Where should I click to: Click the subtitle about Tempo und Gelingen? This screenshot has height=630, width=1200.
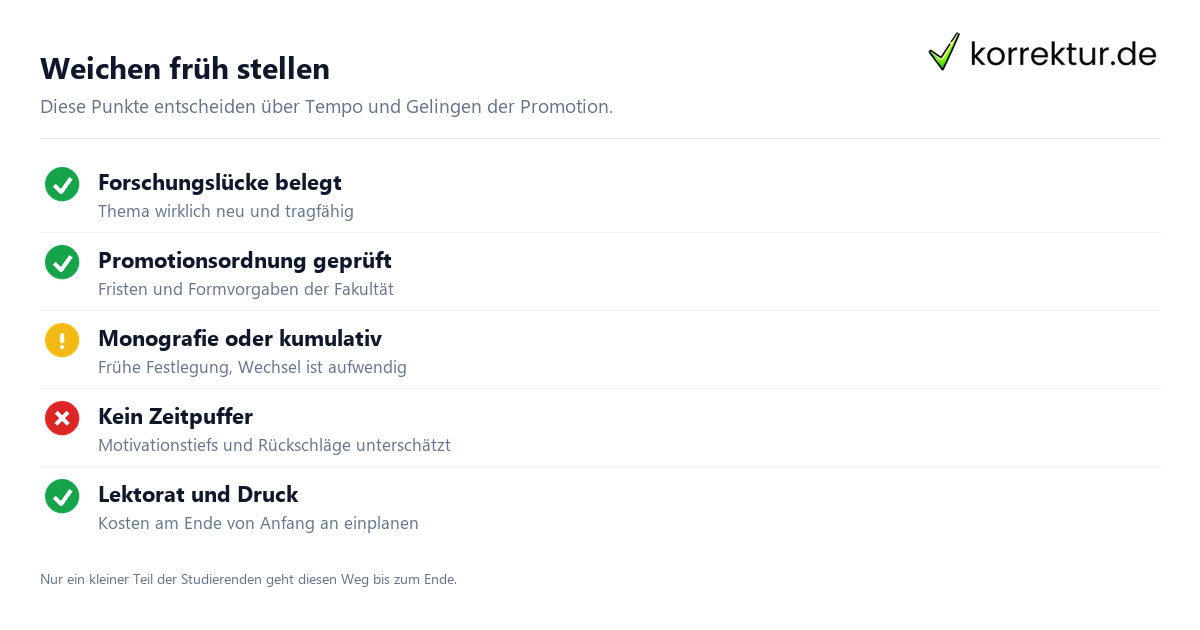coord(326,107)
